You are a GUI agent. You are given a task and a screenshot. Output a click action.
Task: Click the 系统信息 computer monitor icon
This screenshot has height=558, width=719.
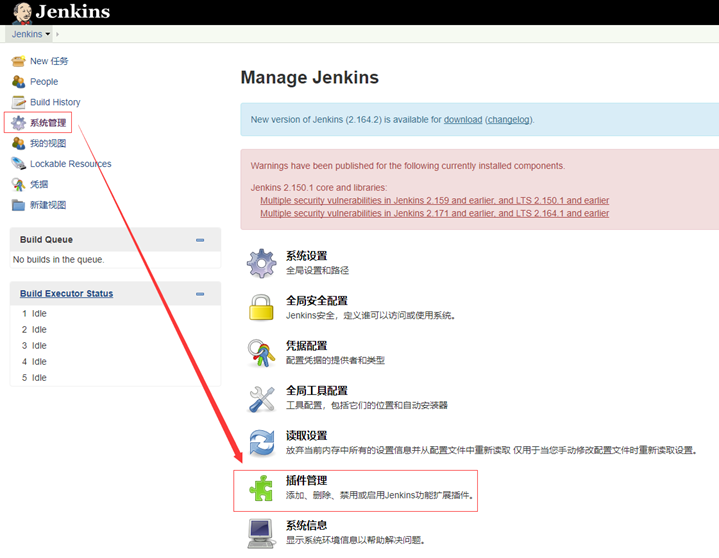pyautogui.click(x=261, y=533)
